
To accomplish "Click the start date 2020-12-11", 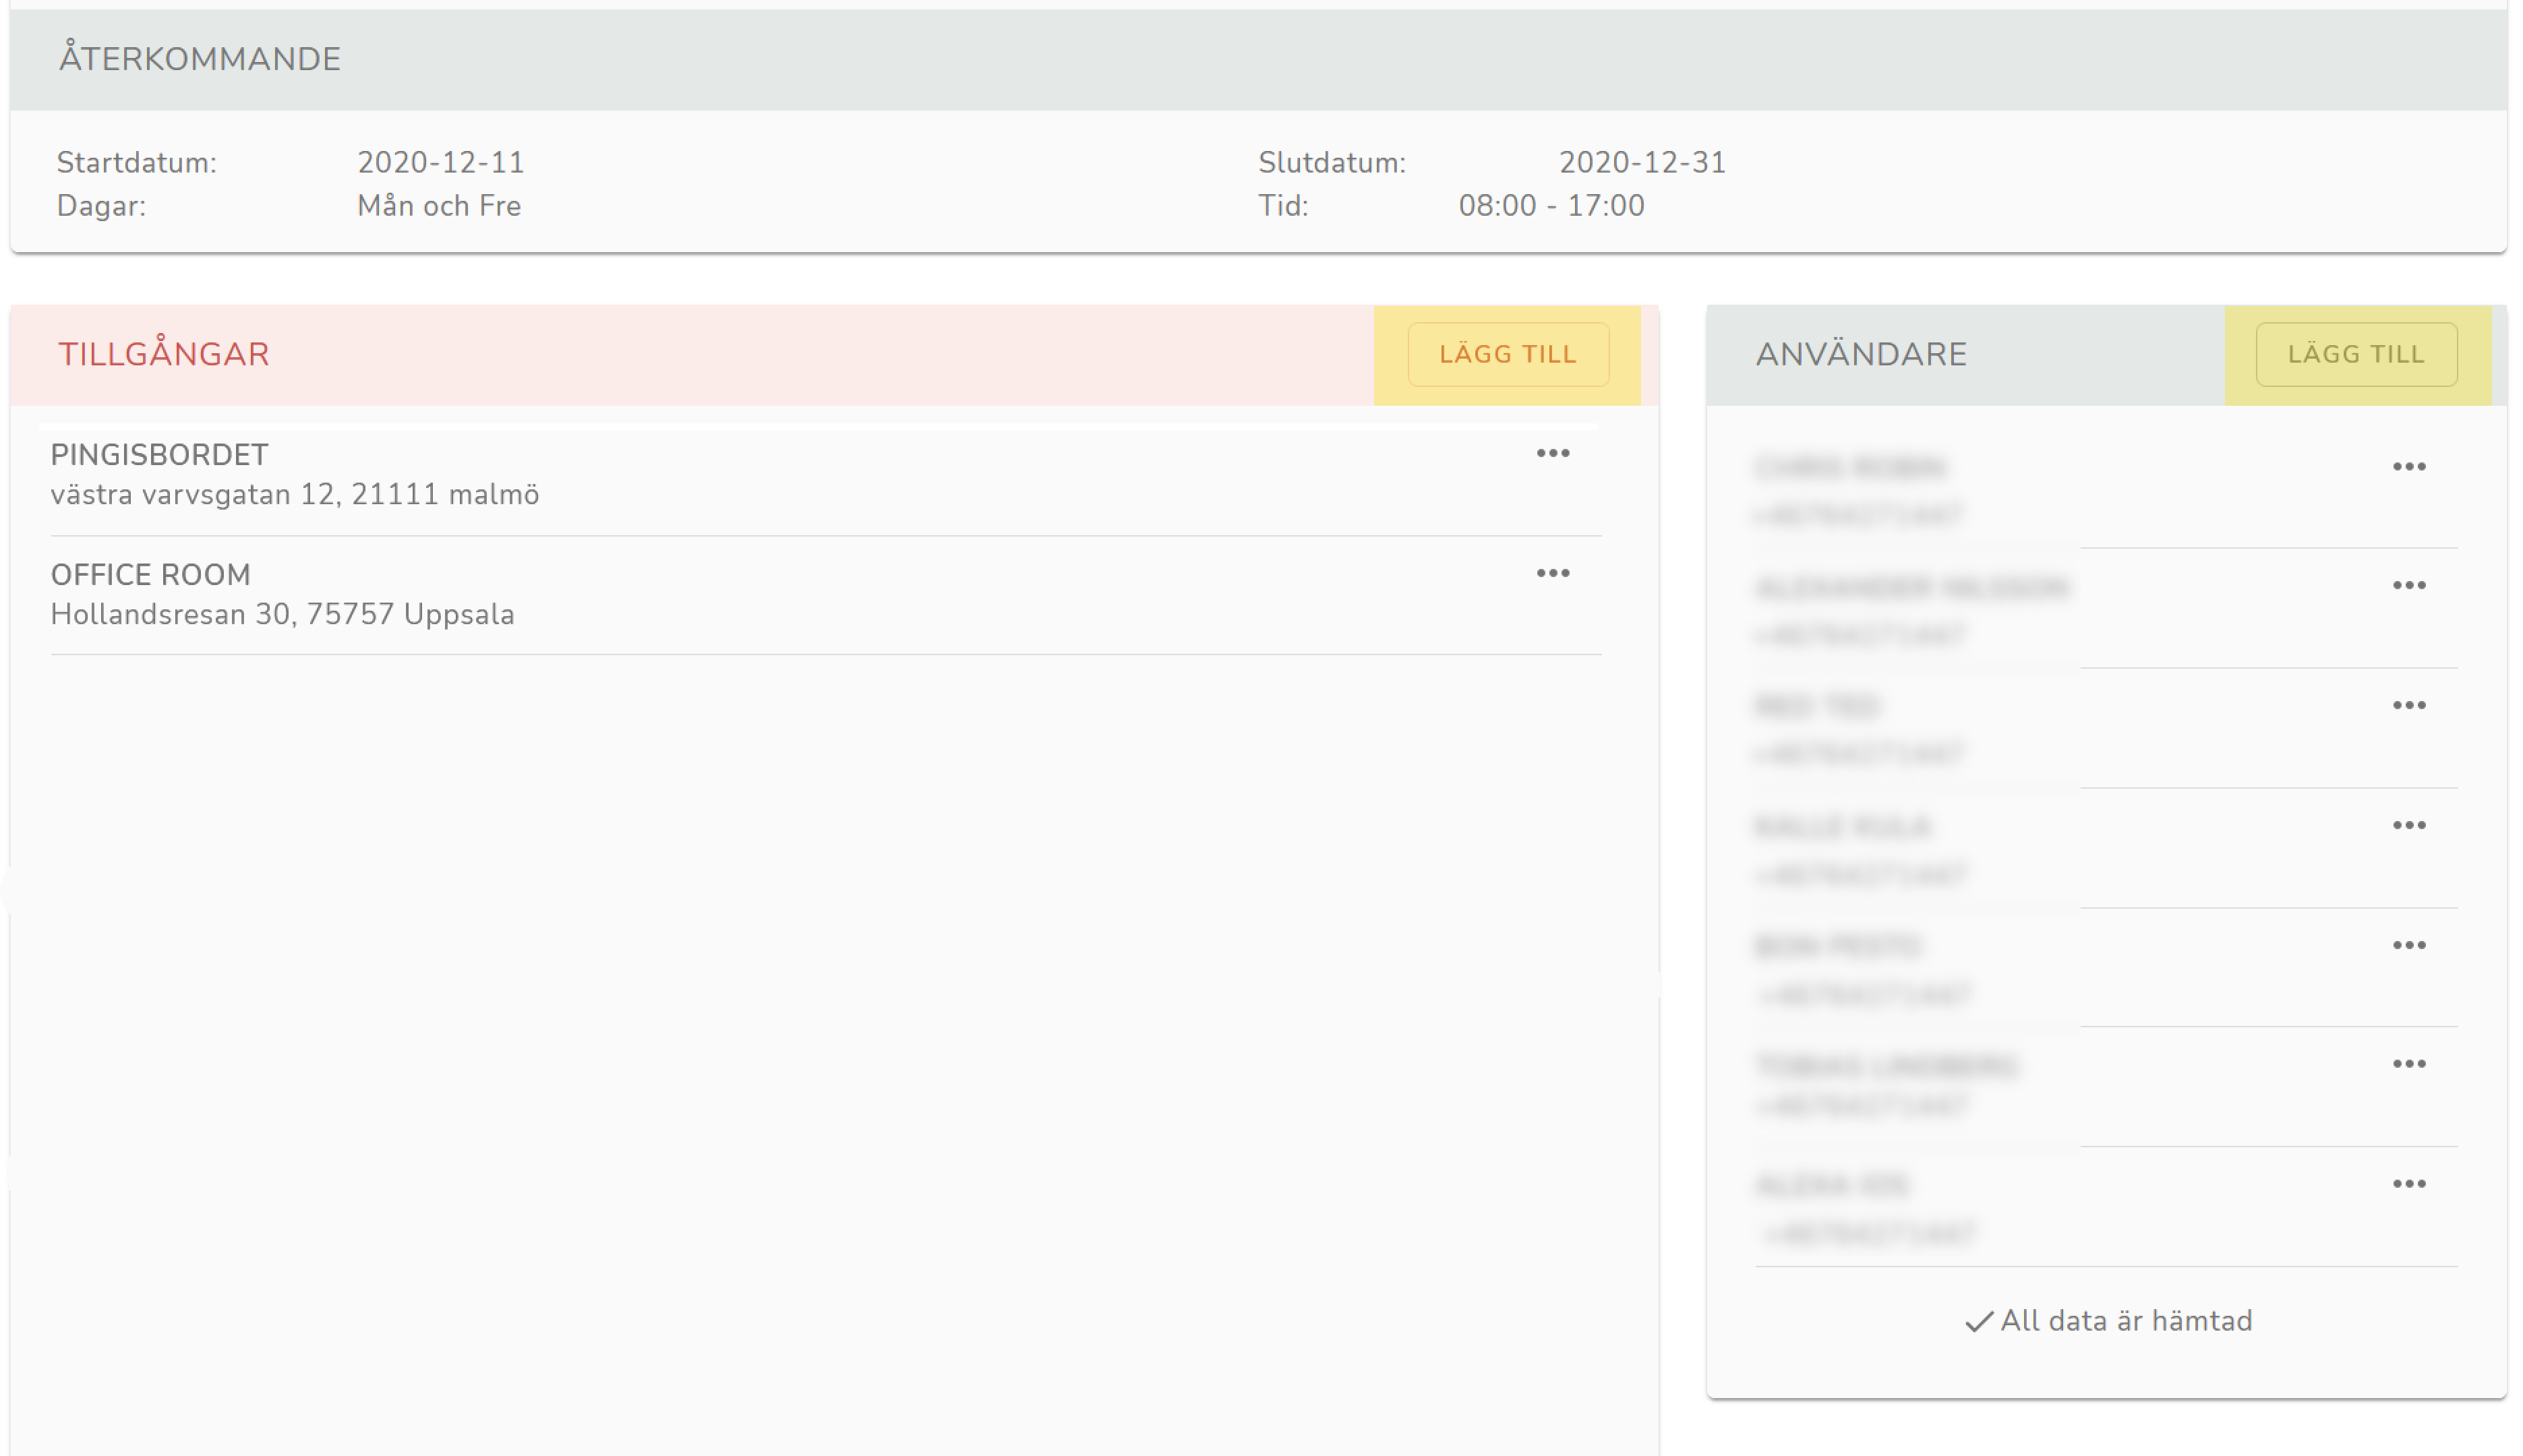I will coord(441,163).
